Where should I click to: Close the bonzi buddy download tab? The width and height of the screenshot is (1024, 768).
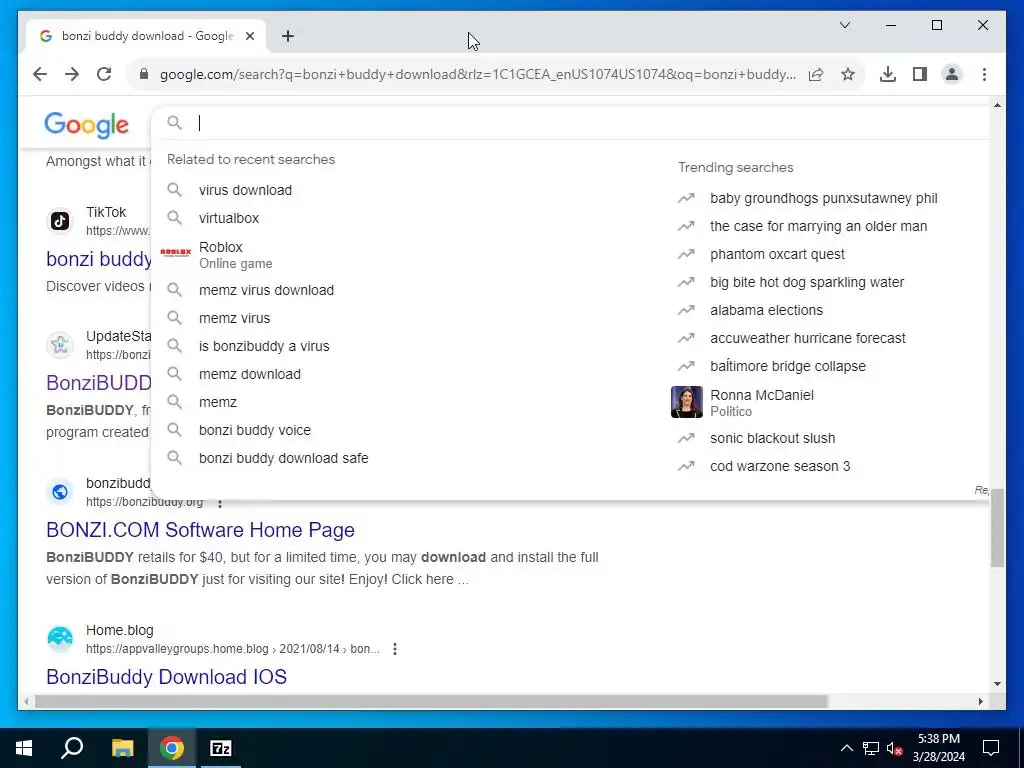[x=249, y=36]
